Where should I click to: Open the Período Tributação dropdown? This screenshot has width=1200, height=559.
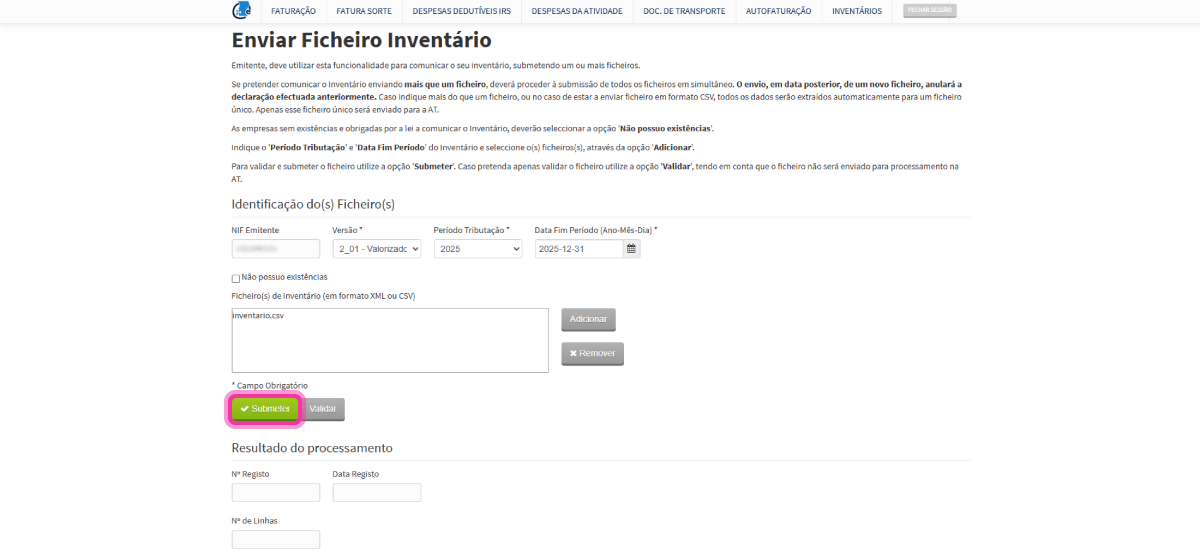(478, 249)
